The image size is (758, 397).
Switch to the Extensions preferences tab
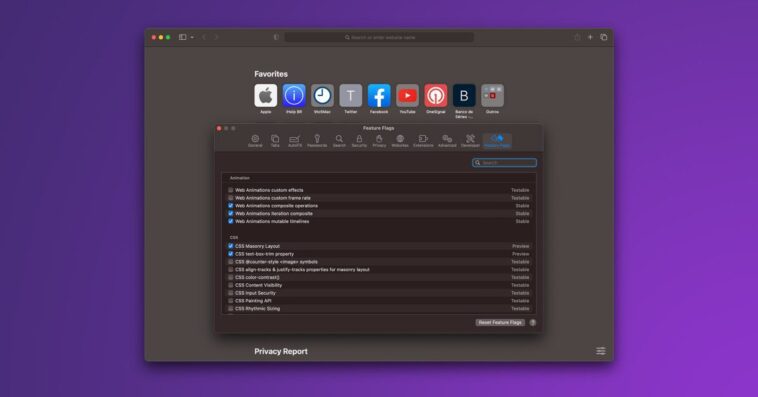coord(423,141)
